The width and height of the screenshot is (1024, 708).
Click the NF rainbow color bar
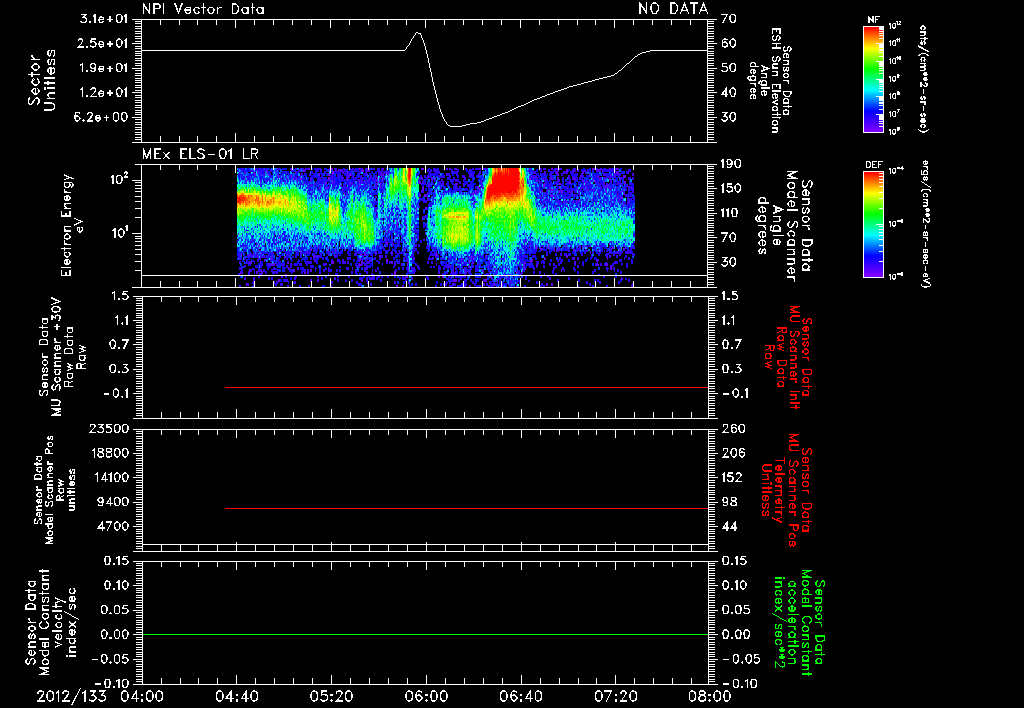(x=873, y=79)
